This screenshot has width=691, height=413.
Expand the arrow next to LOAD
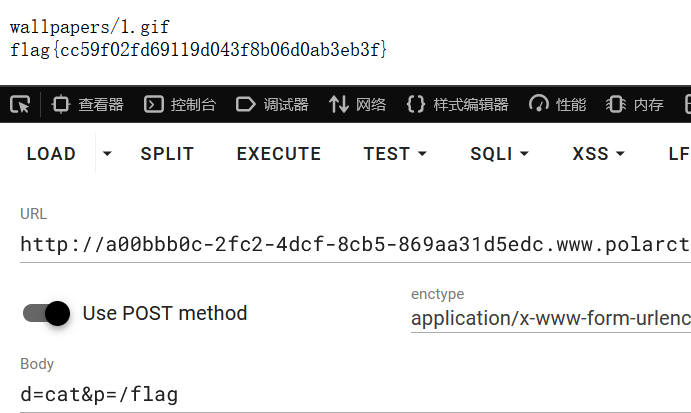coord(107,154)
